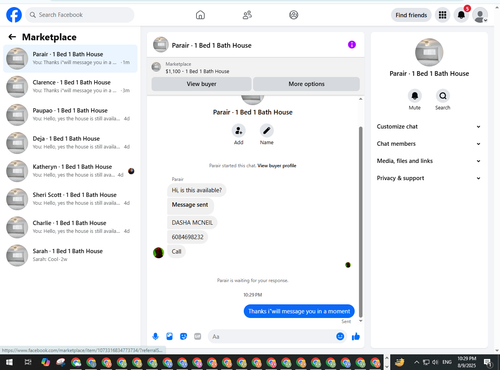The image size is (500, 370).
Task: Click the volume icon in system tray
Action: tap(435, 362)
